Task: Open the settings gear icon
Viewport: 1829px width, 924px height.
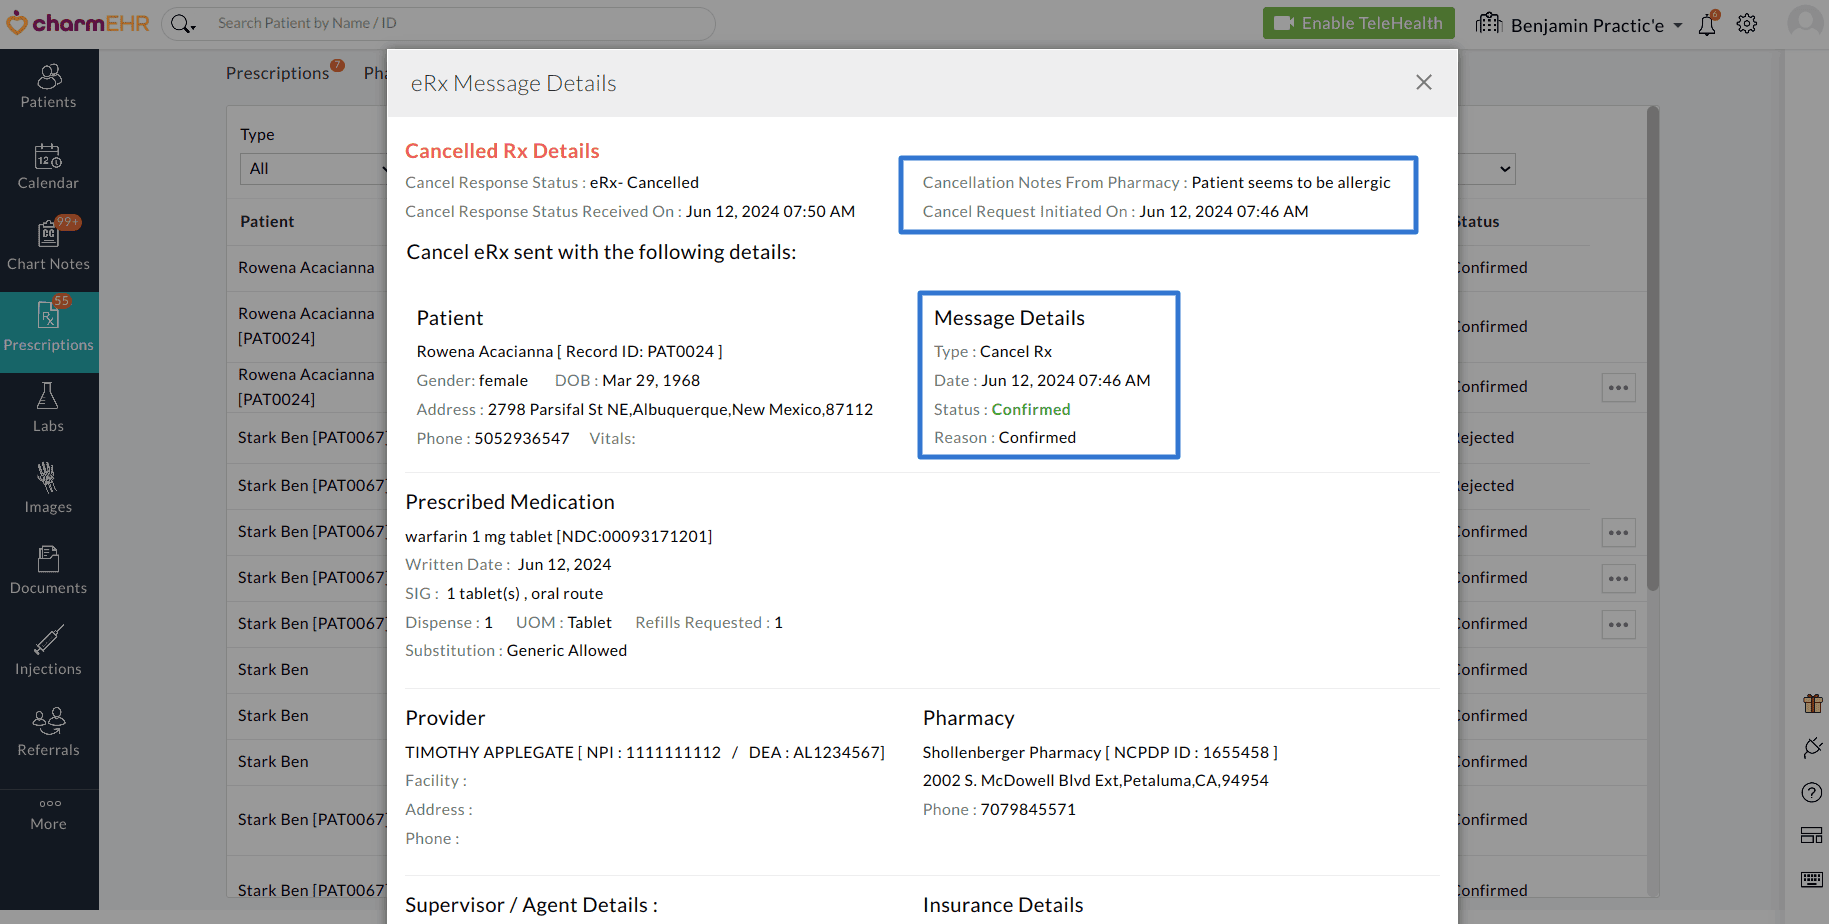Action: tap(1747, 24)
